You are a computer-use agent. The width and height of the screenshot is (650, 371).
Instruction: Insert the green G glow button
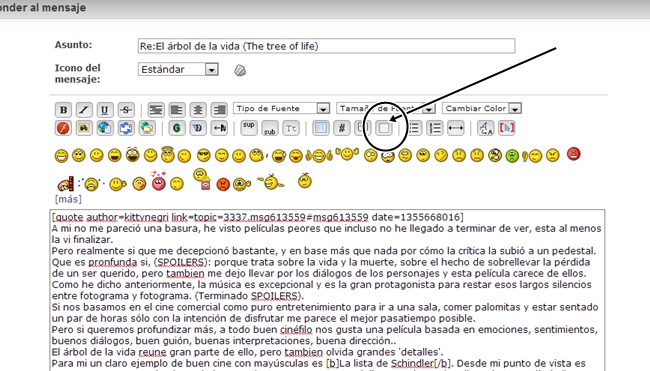click(177, 128)
